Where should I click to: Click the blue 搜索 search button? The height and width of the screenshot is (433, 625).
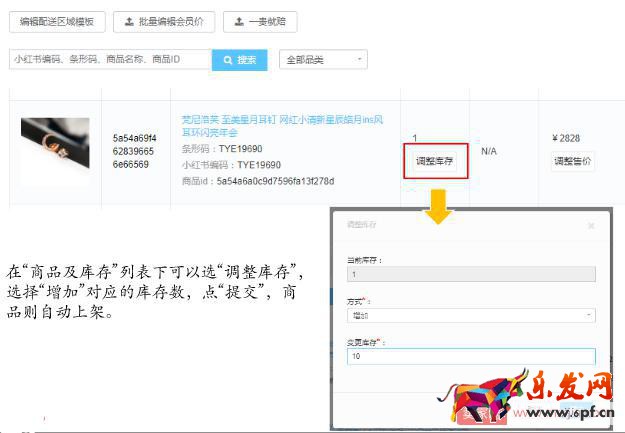[240, 60]
